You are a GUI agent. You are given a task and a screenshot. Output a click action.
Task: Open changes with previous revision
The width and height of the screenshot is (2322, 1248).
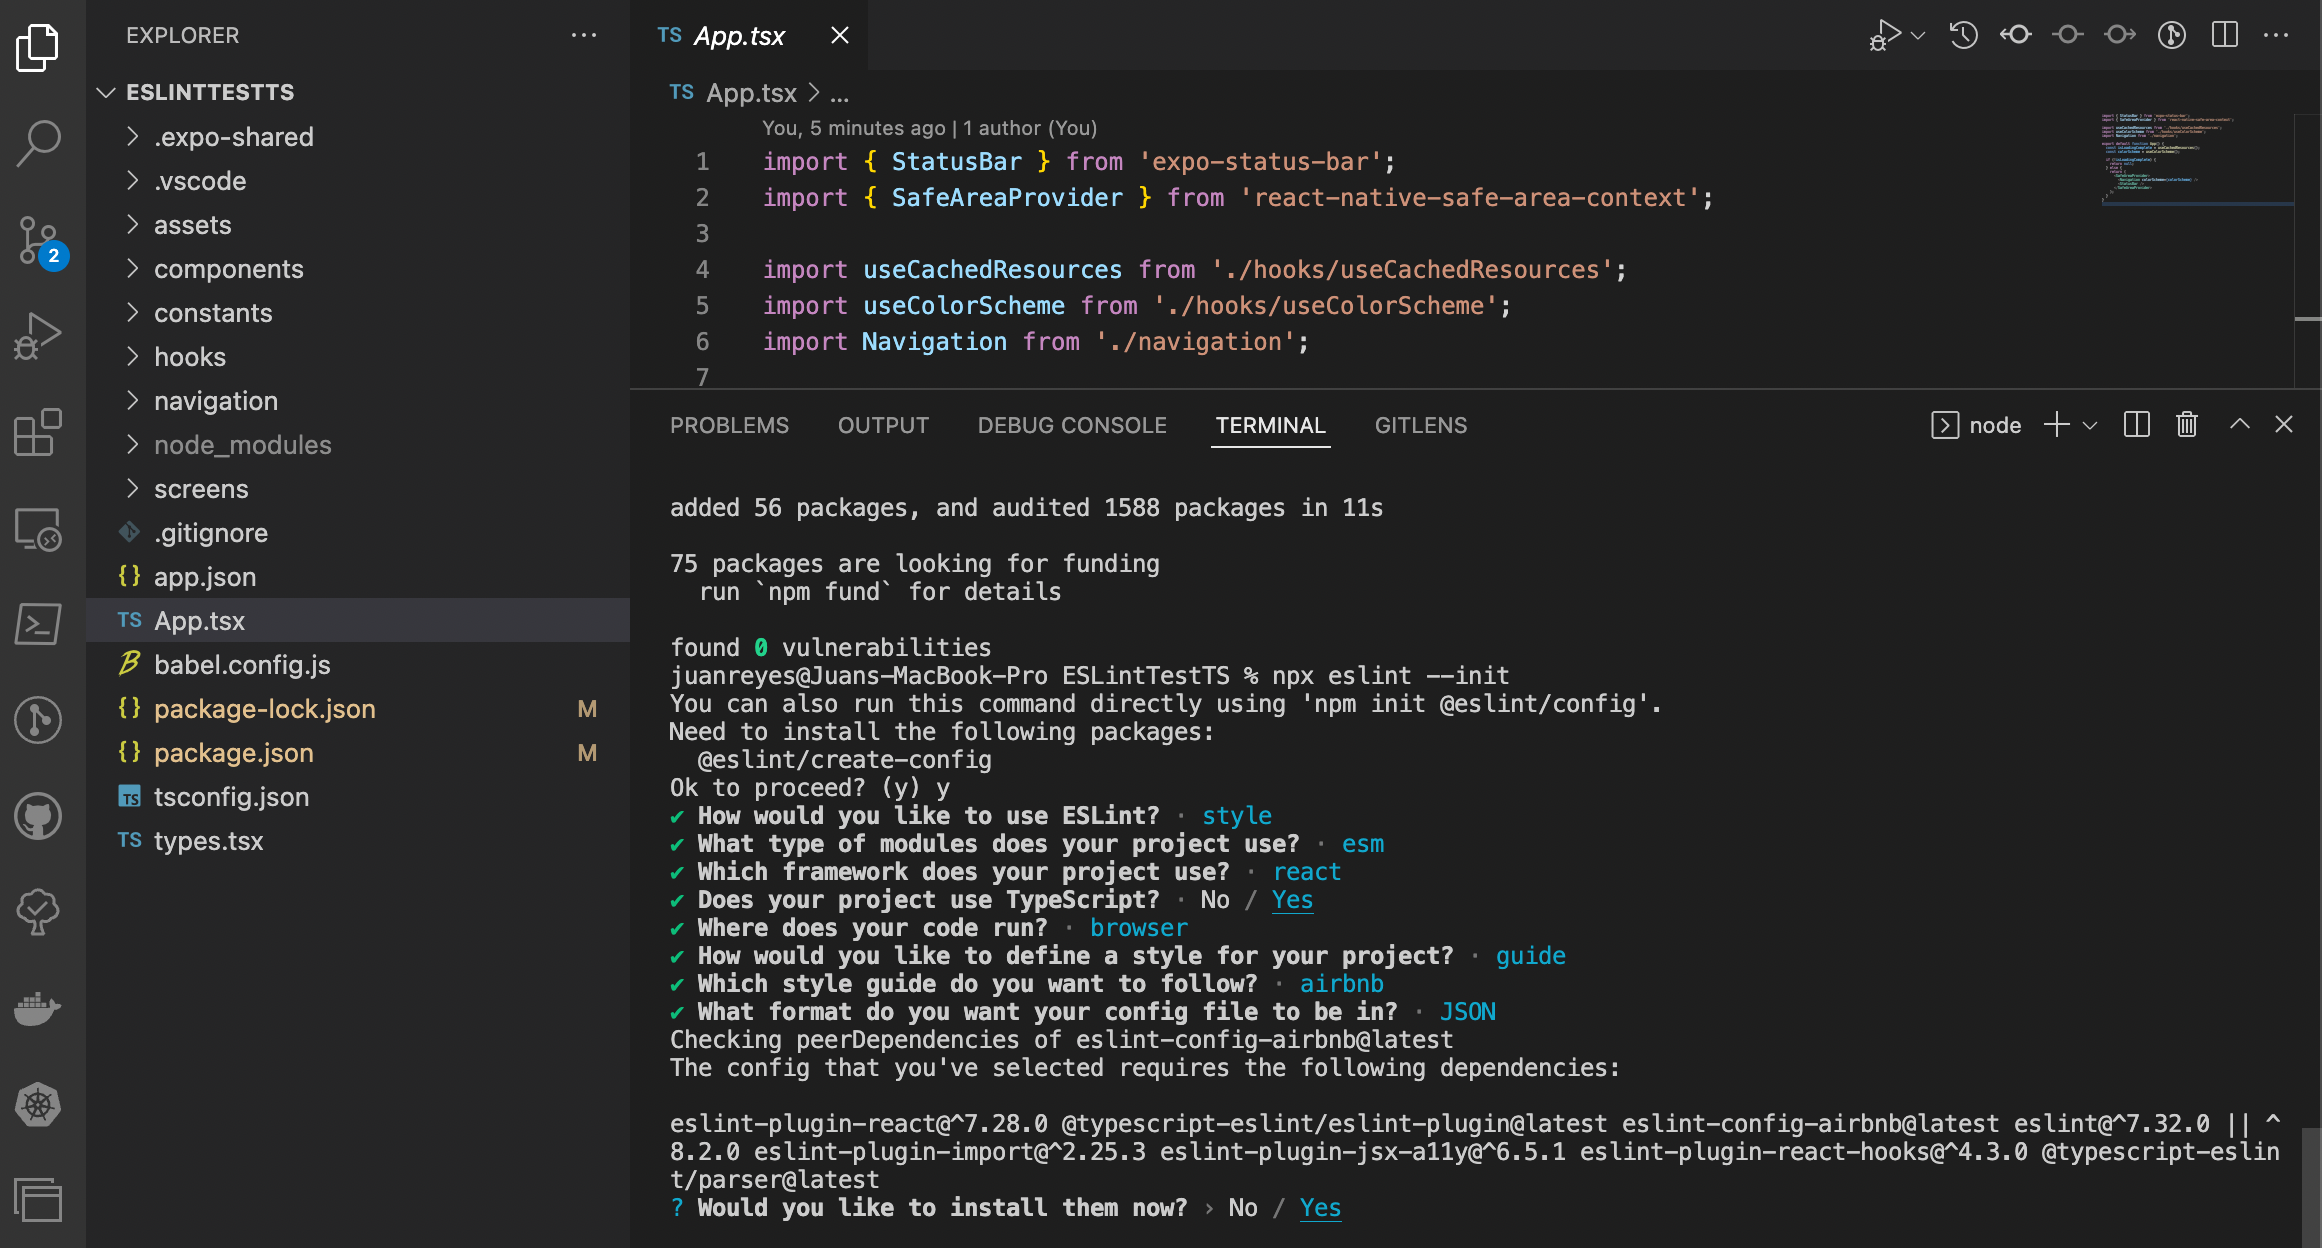(x=2016, y=35)
